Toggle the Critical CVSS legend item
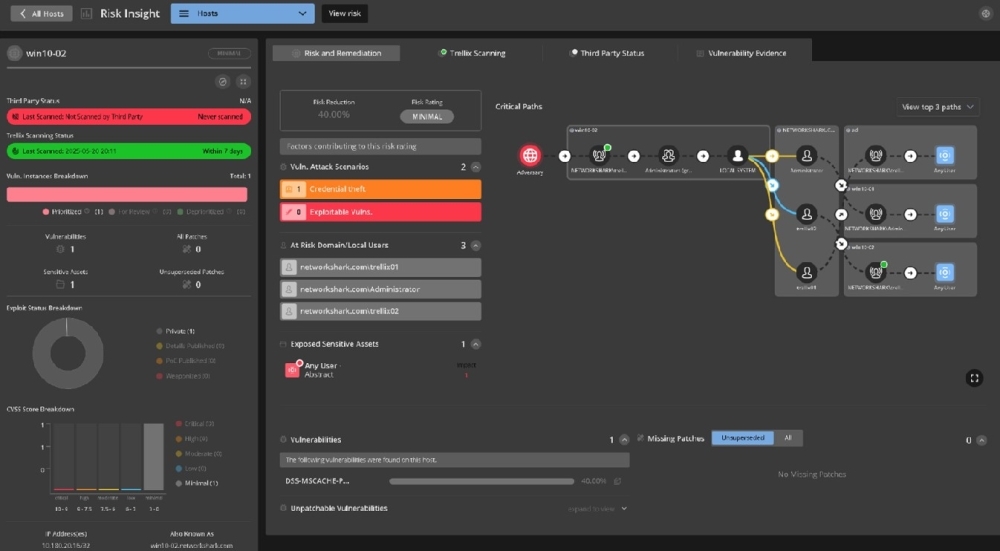The image size is (1000, 551). coord(195,423)
